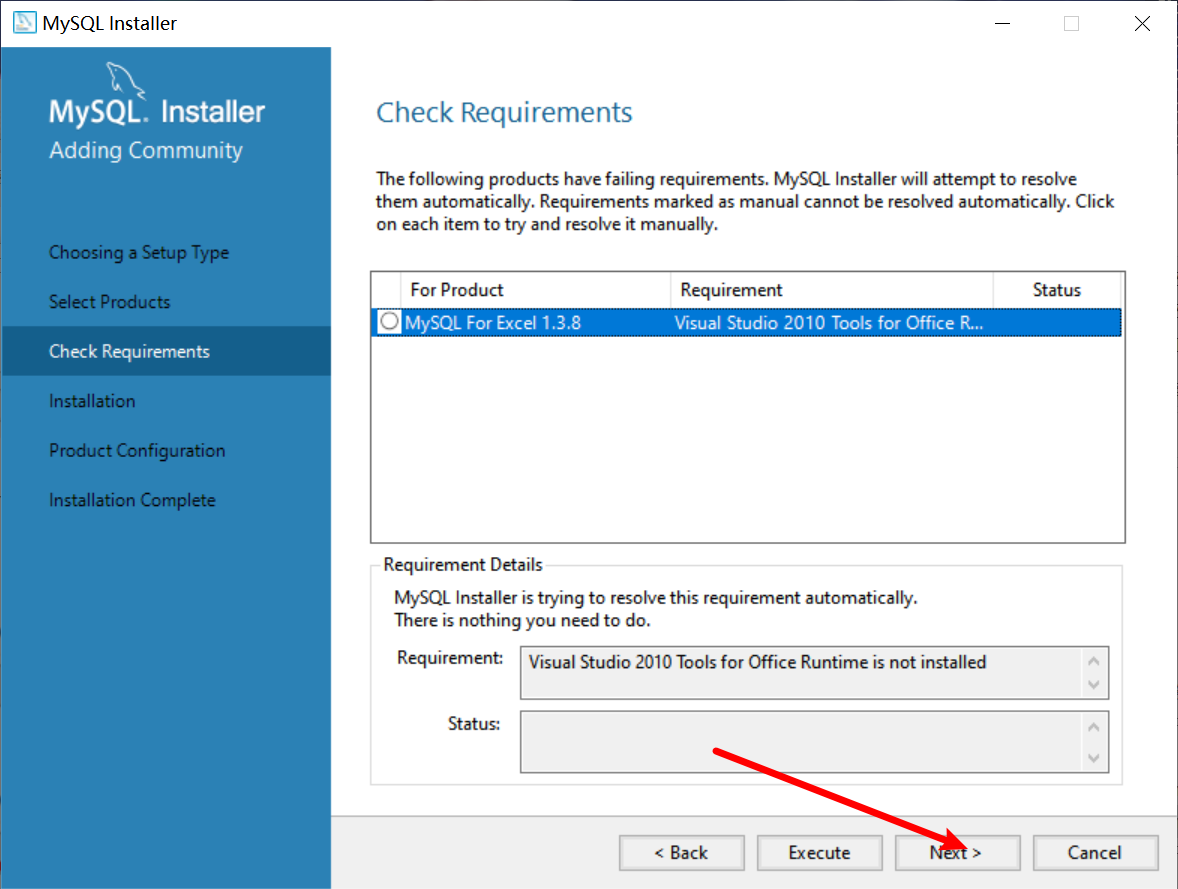Go back using the Back button

tap(681, 853)
